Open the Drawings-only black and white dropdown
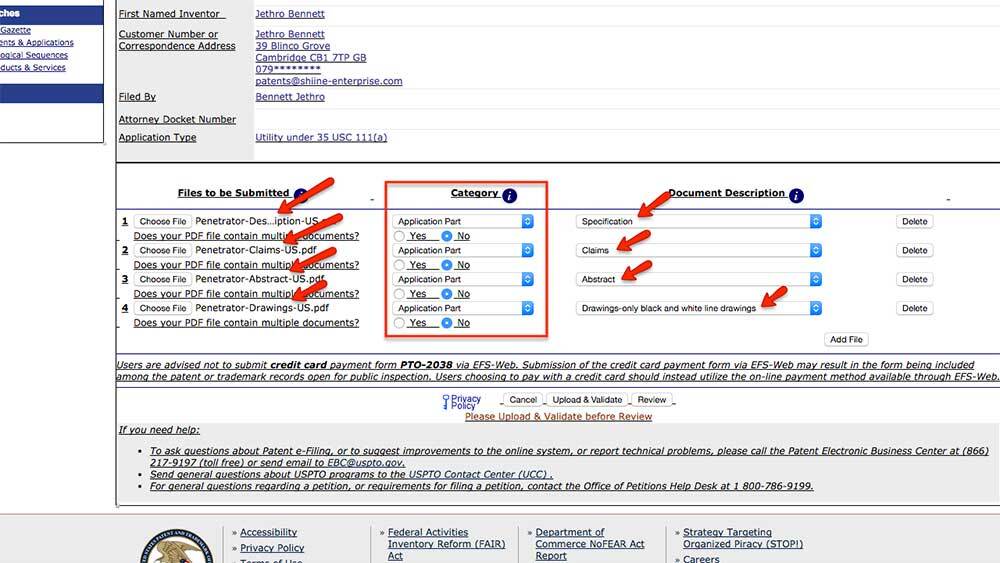The height and width of the screenshot is (563, 1000). pyautogui.click(x=698, y=309)
